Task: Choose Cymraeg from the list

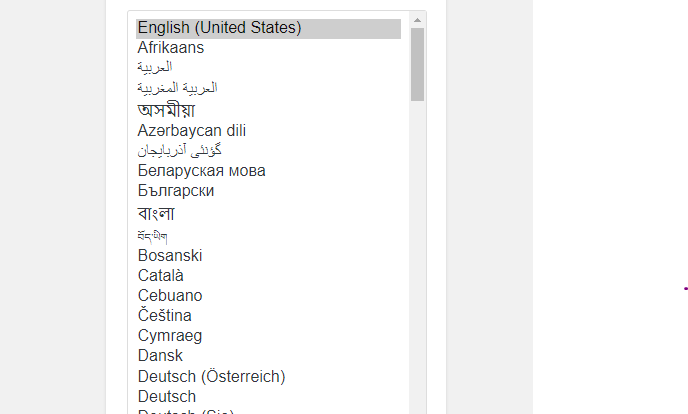Action: tap(268, 336)
